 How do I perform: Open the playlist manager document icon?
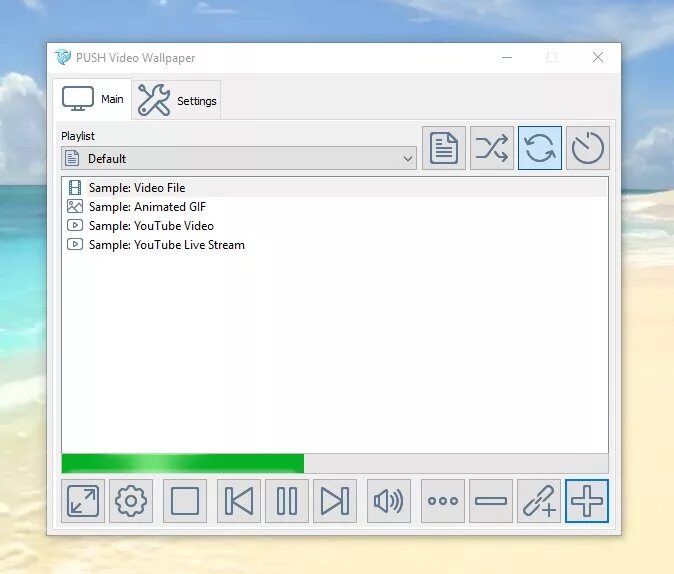444,148
